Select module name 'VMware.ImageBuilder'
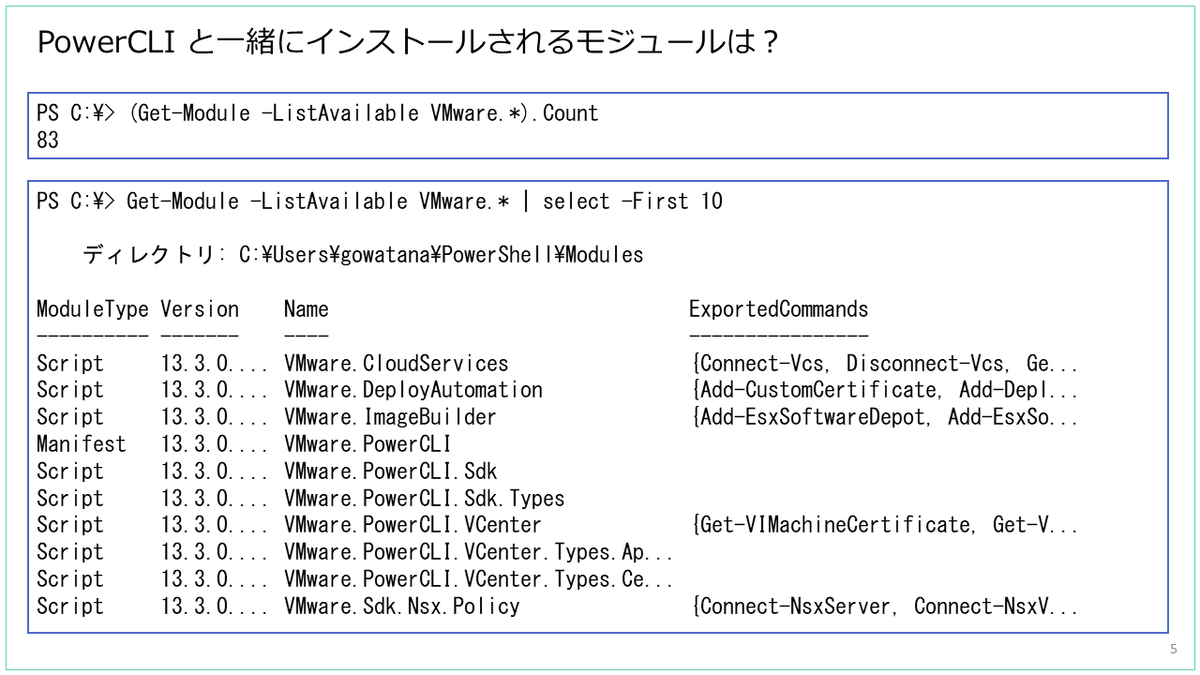The height and width of the screenshot is (675, 1200). tap(390, 417)
